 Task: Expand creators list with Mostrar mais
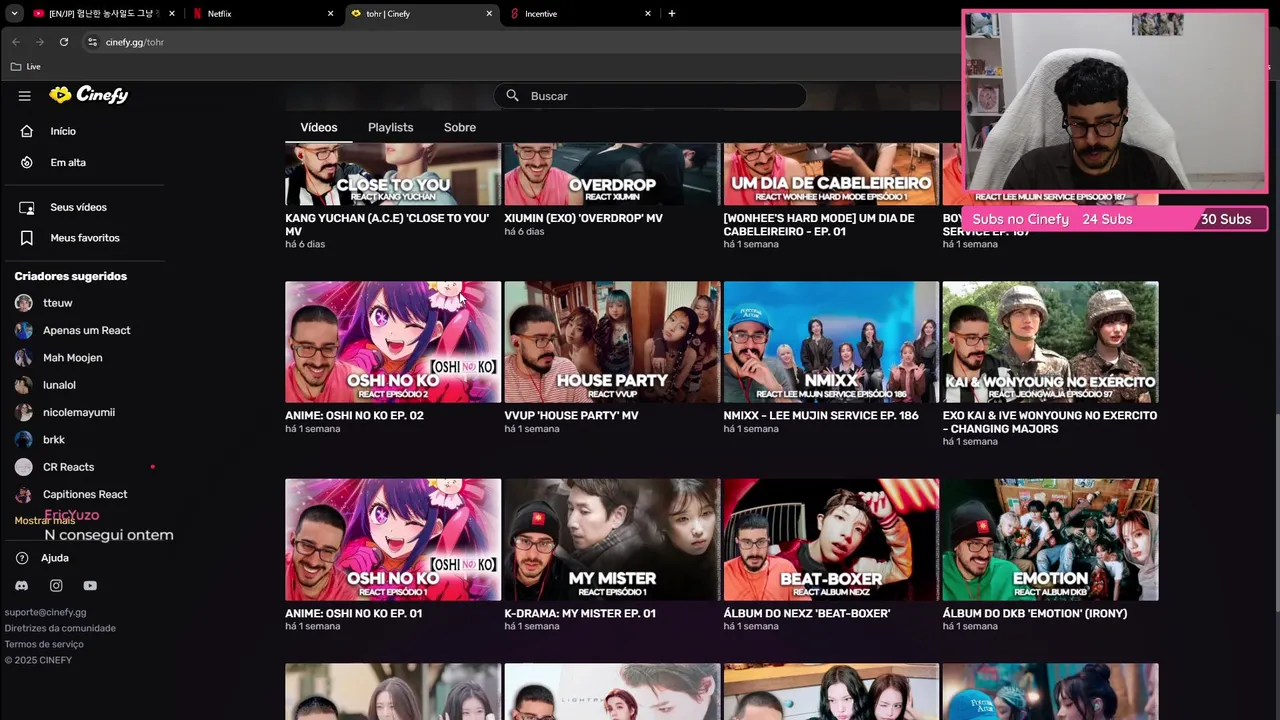[44, 521]
